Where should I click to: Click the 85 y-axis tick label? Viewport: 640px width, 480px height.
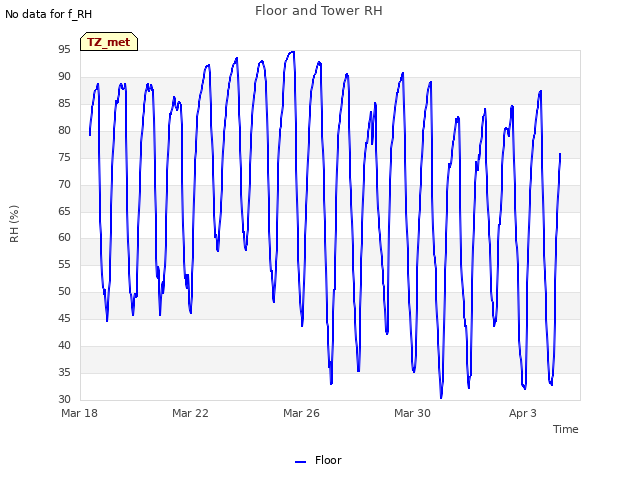point(64,103)
